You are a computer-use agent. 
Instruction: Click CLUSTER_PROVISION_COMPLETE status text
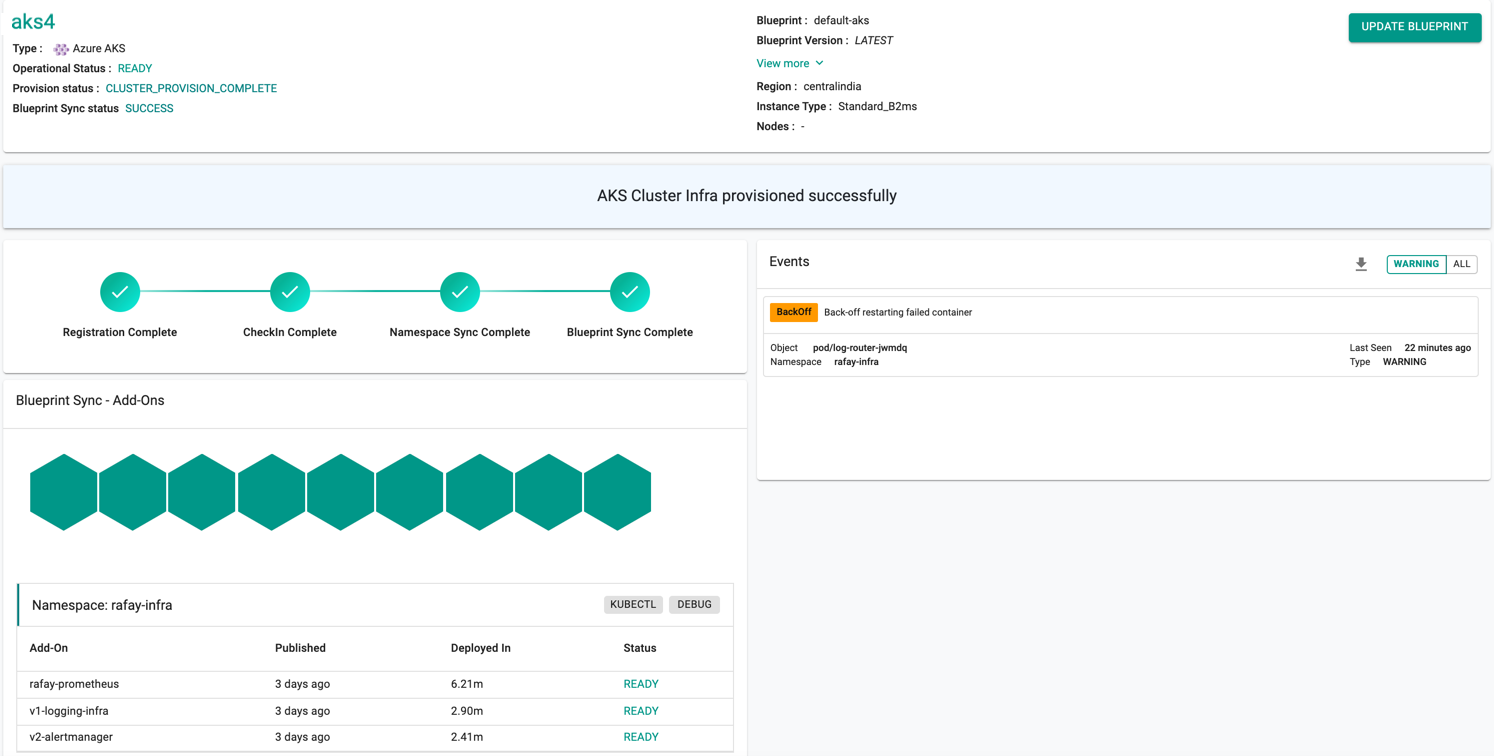coord(191,89)
